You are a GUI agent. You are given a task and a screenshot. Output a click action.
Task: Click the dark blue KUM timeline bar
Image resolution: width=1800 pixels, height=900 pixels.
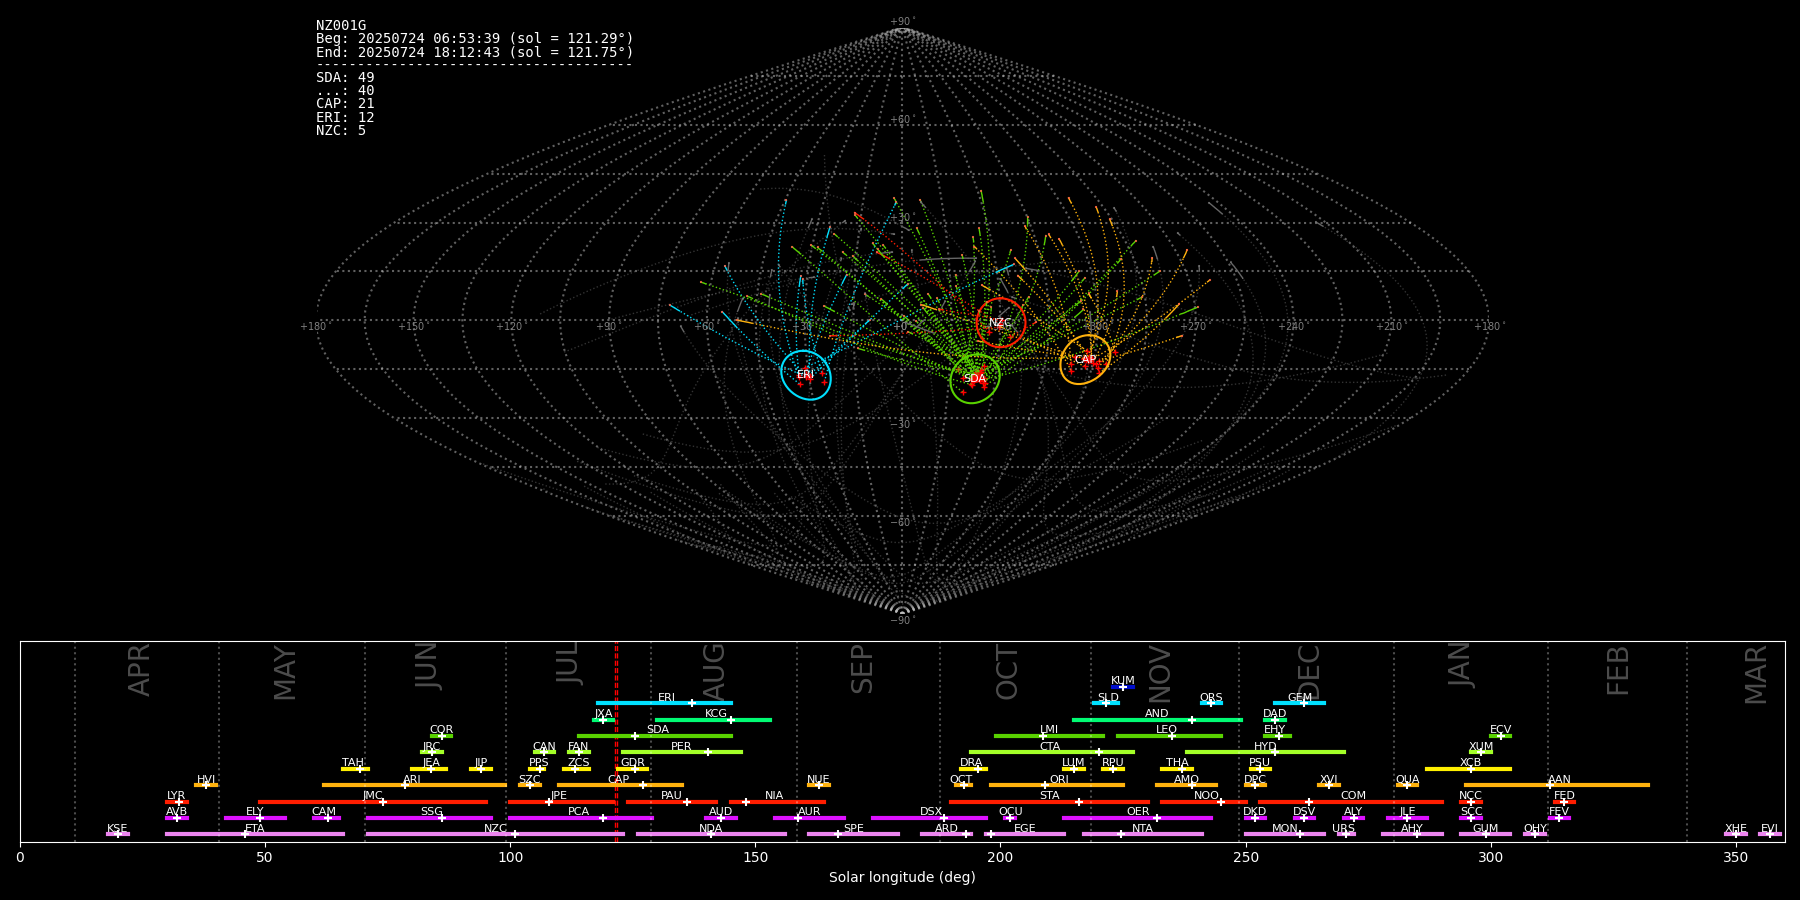1123,687
